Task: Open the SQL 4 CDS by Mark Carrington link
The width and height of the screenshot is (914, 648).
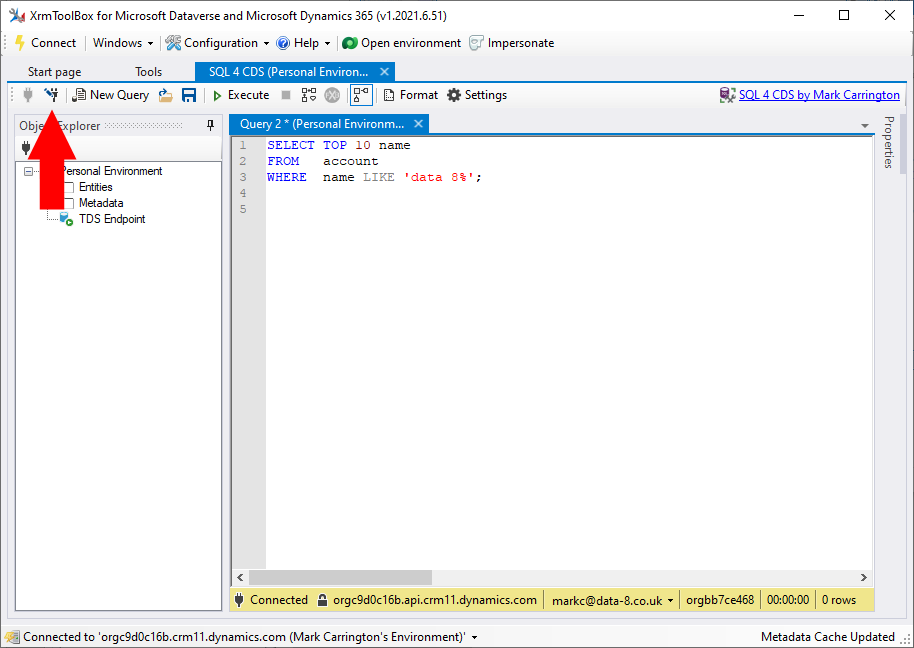Action: point(818,95)
